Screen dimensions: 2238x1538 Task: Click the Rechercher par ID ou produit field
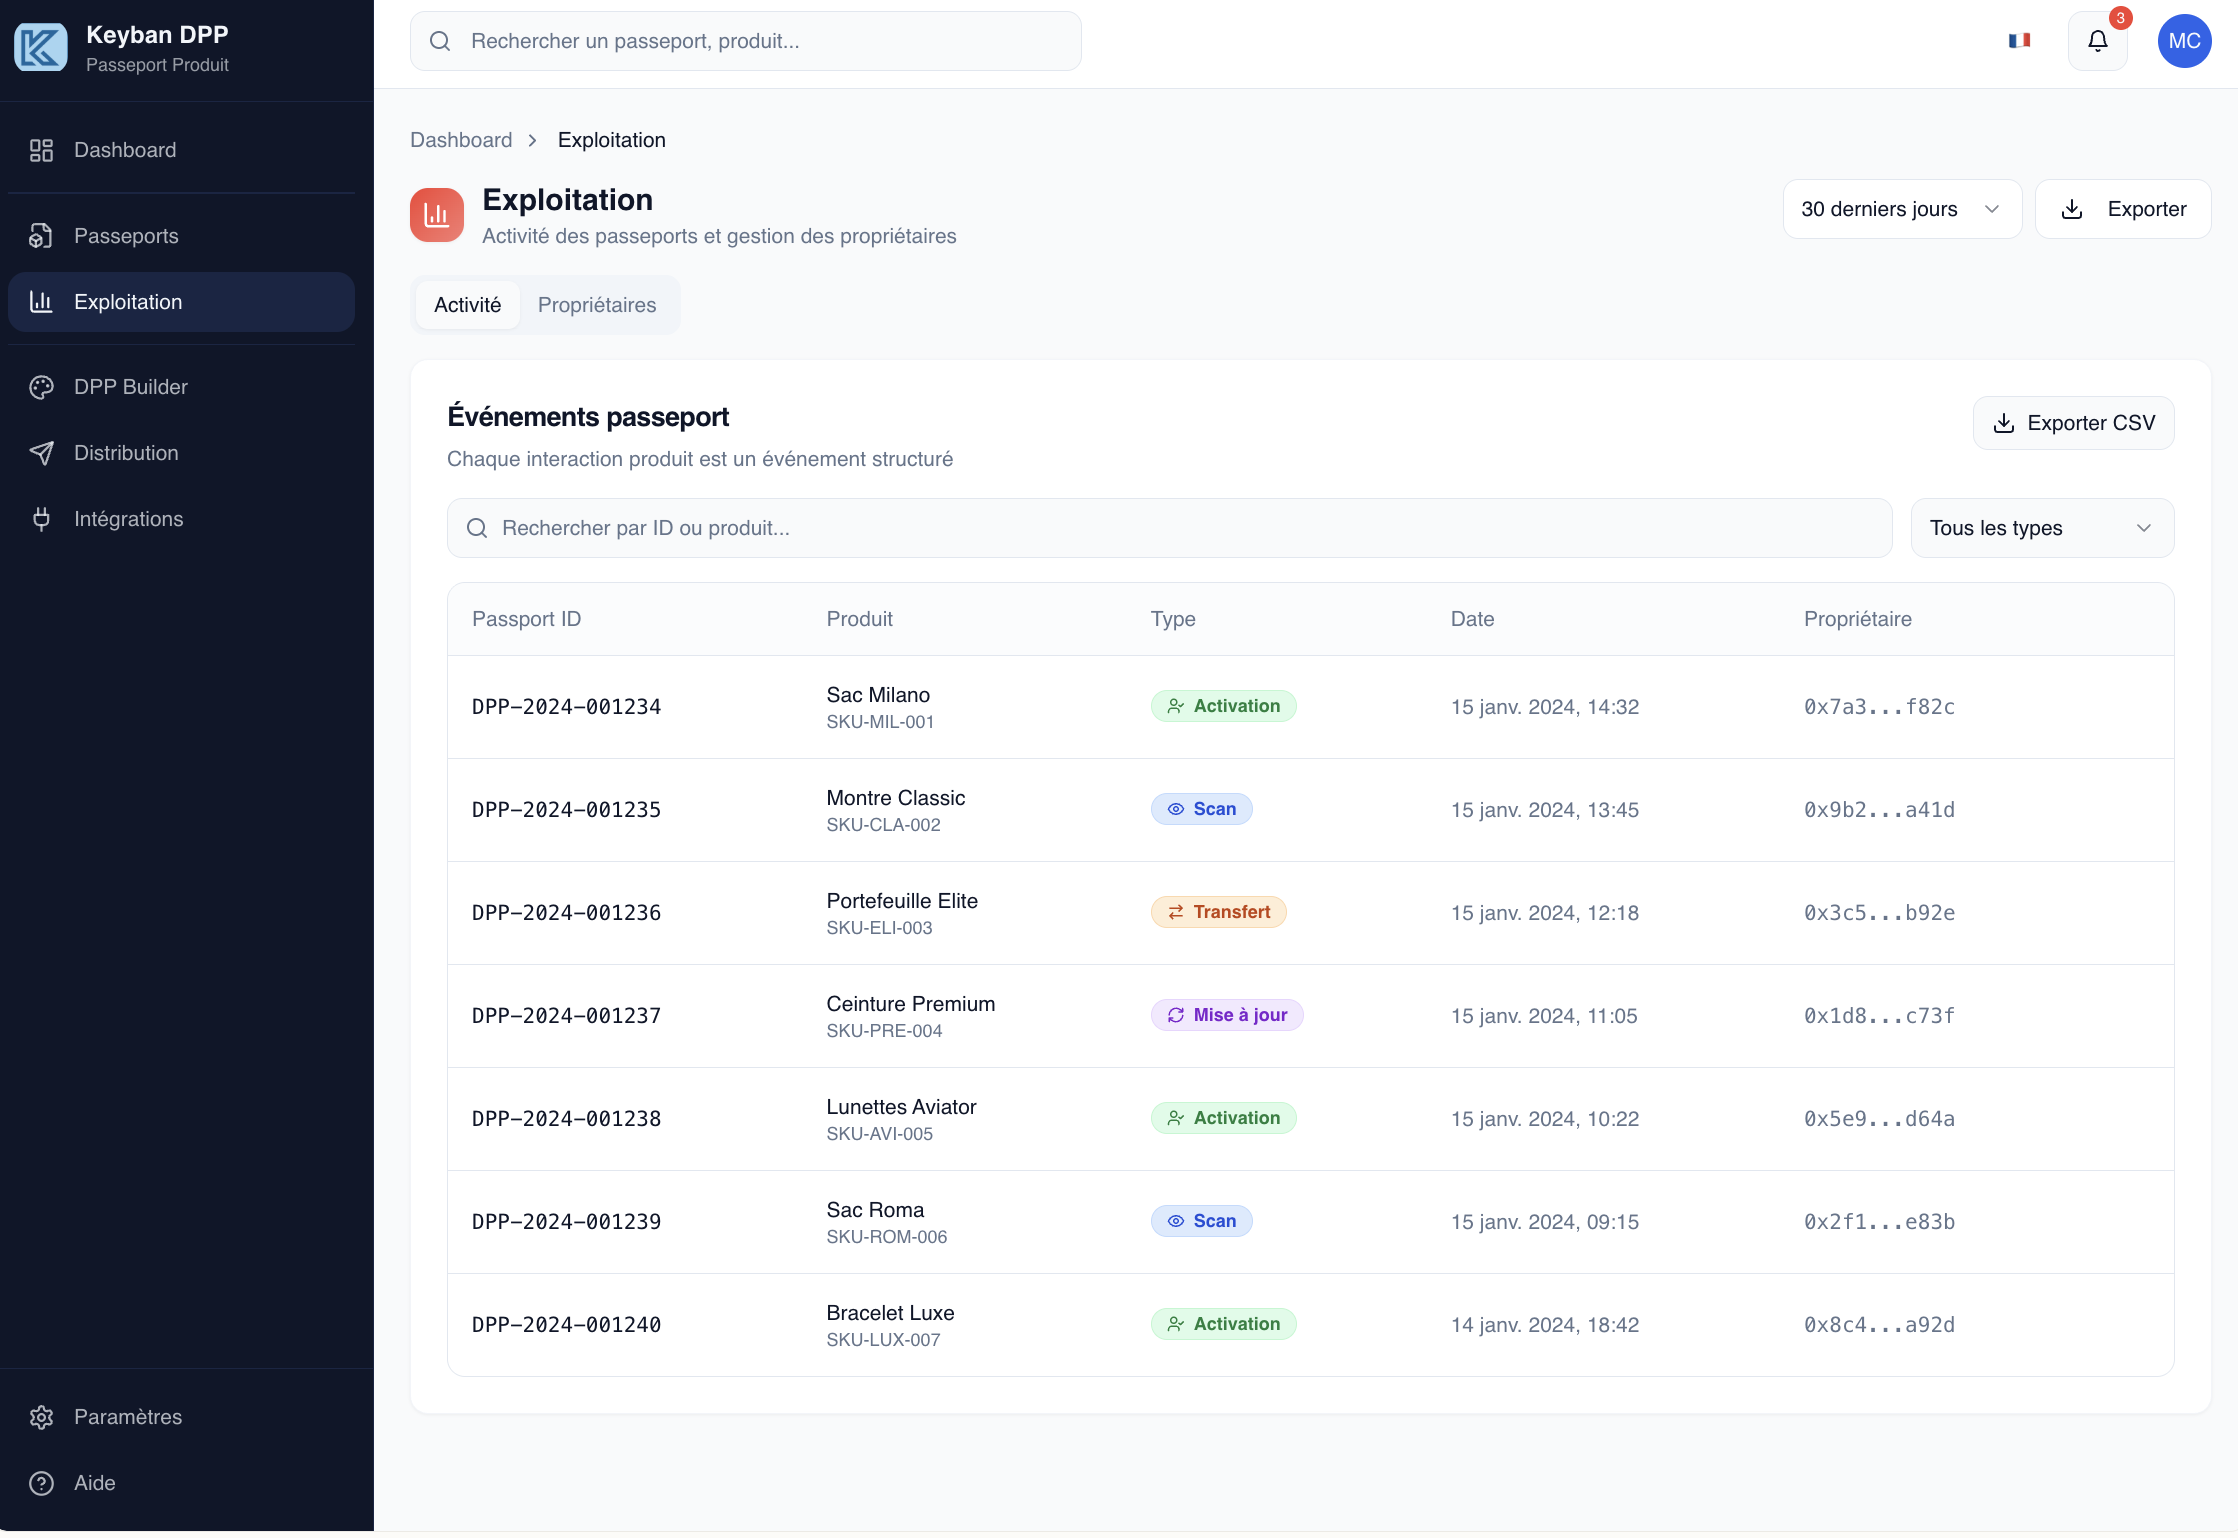[x=1170, y=528]
